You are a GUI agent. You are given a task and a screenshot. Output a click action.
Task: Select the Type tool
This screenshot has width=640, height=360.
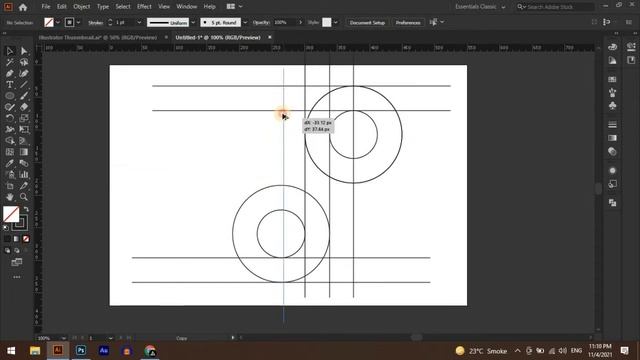[x=10, y=85]
